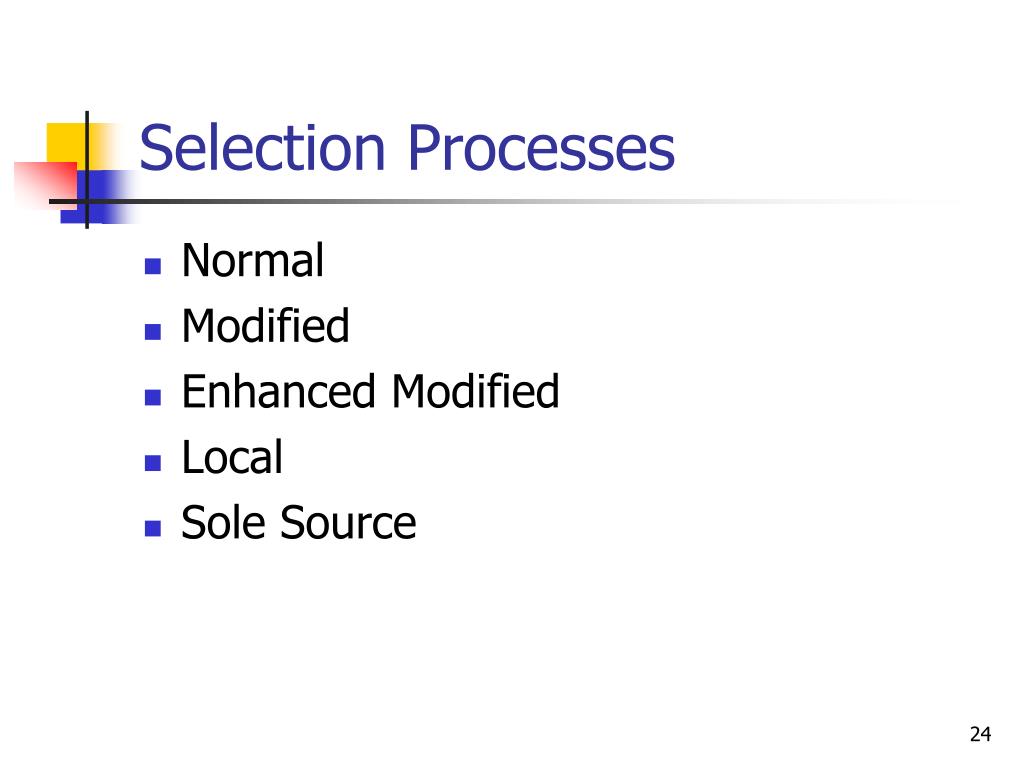Click the slide title "Selection Processes"
The width and height of the screenshot is (1024, 768).
tap(407, 148)
